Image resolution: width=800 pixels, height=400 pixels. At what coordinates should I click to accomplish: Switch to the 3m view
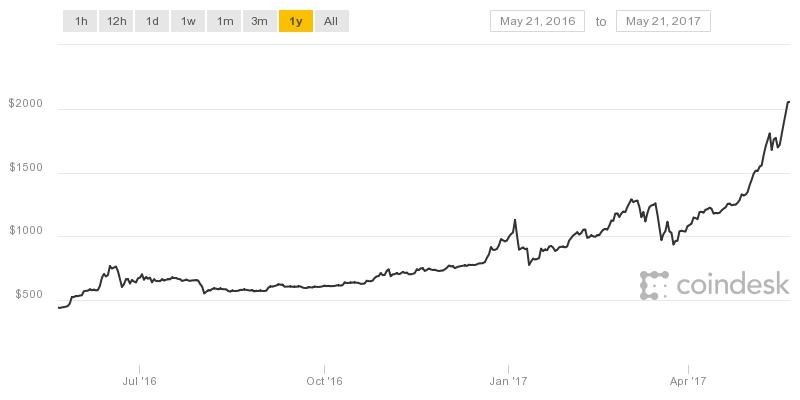coord(260,21)
